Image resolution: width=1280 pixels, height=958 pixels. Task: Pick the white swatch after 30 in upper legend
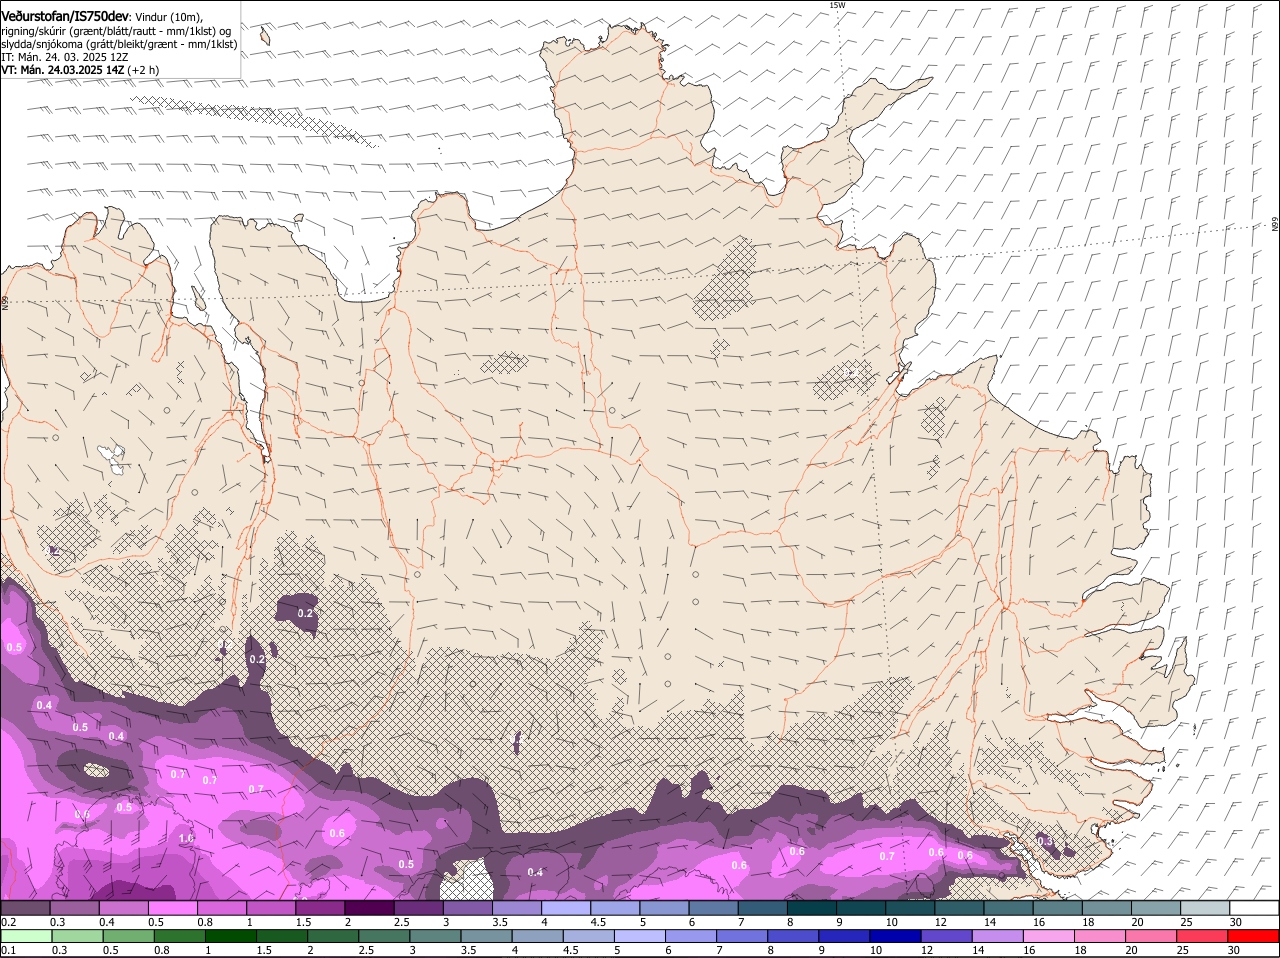coord(1255,907)
